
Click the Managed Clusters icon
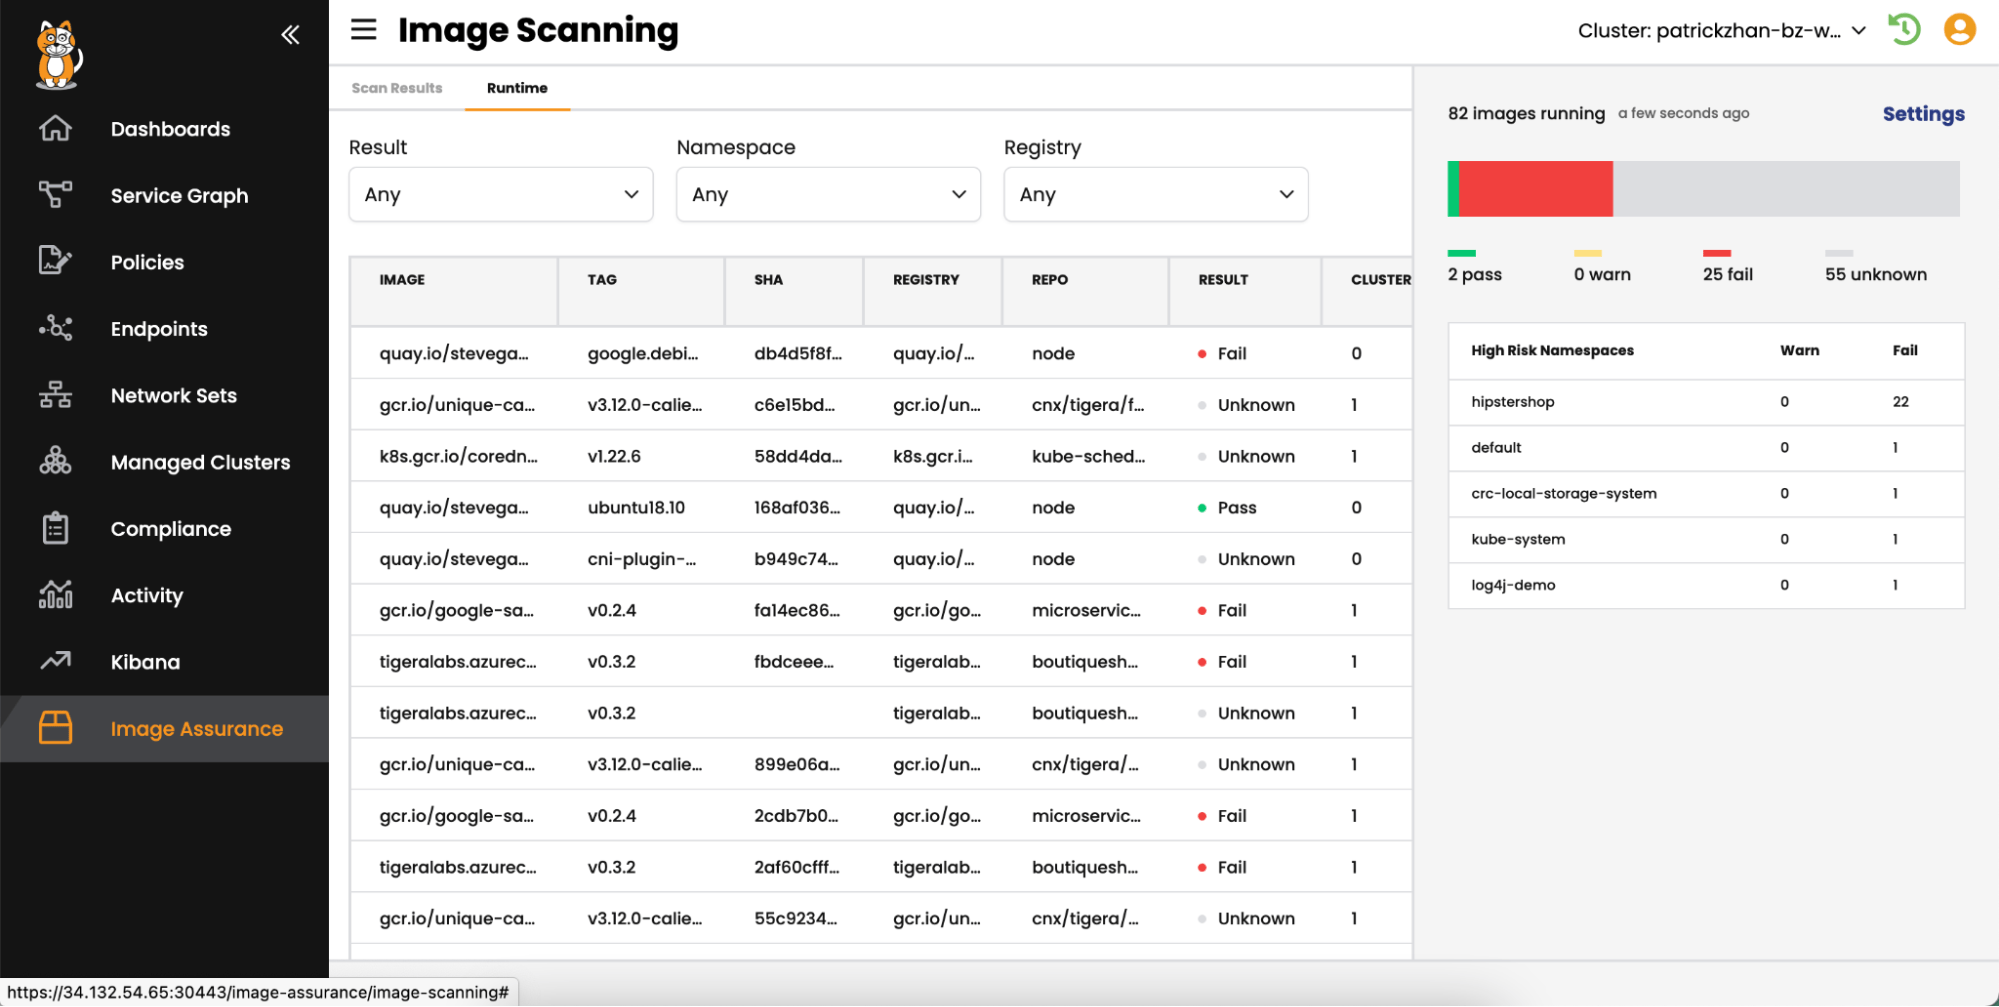[x=55, y=461]
